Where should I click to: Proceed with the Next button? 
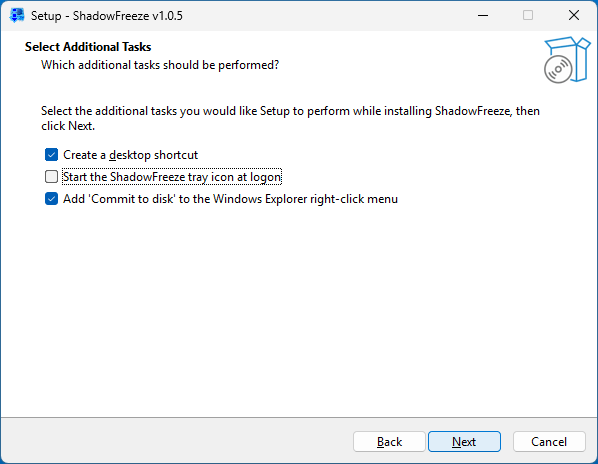464,442
